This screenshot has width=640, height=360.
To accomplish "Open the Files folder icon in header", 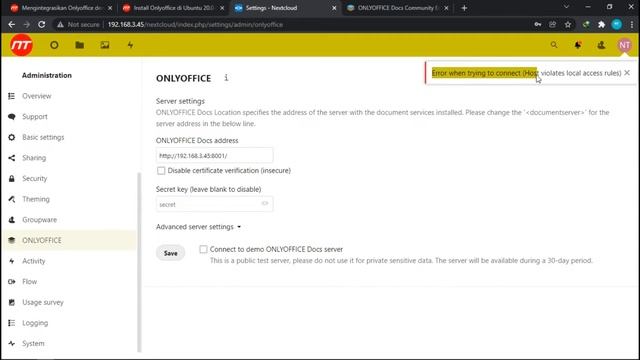I will click(80, 45).
